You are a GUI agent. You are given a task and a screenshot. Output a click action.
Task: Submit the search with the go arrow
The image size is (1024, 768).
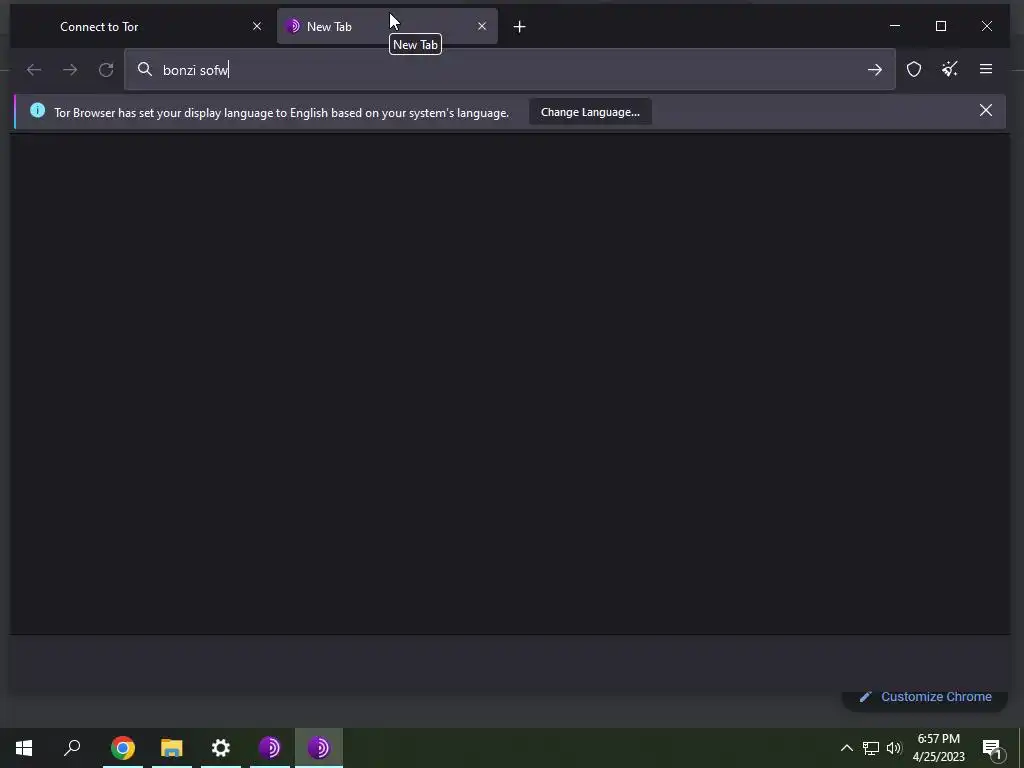click(874, 69)
